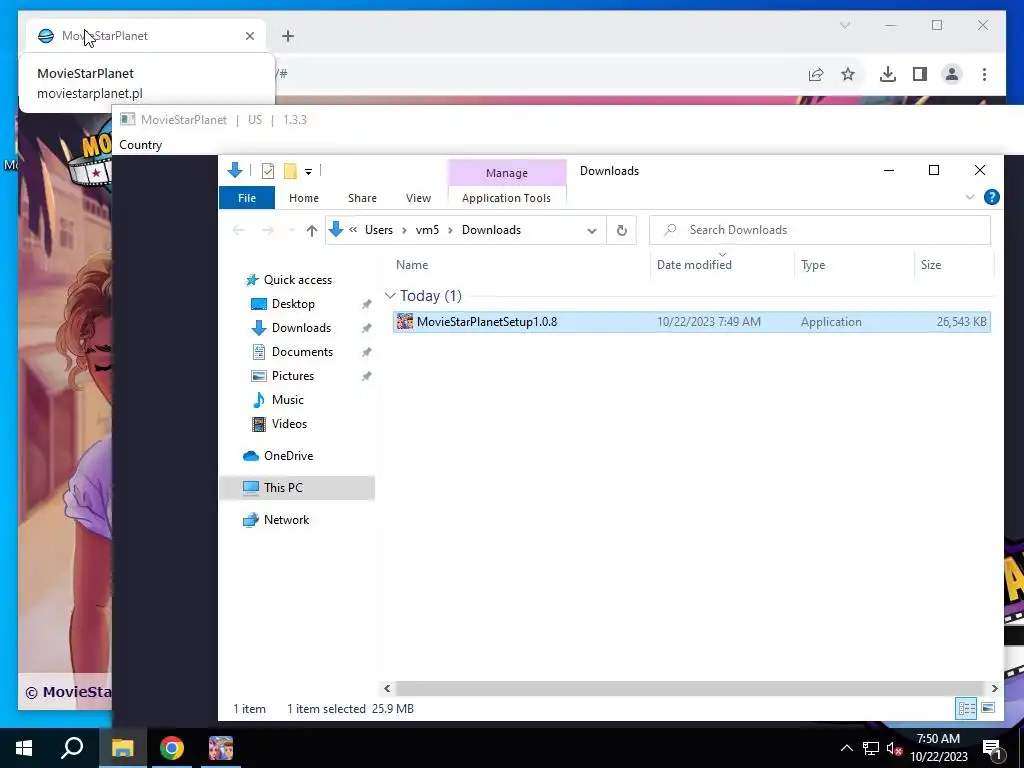The width and height of the screenshot is (1024, 768).
Task: Open Chrome three-dot menu
Action: [984, 74]
